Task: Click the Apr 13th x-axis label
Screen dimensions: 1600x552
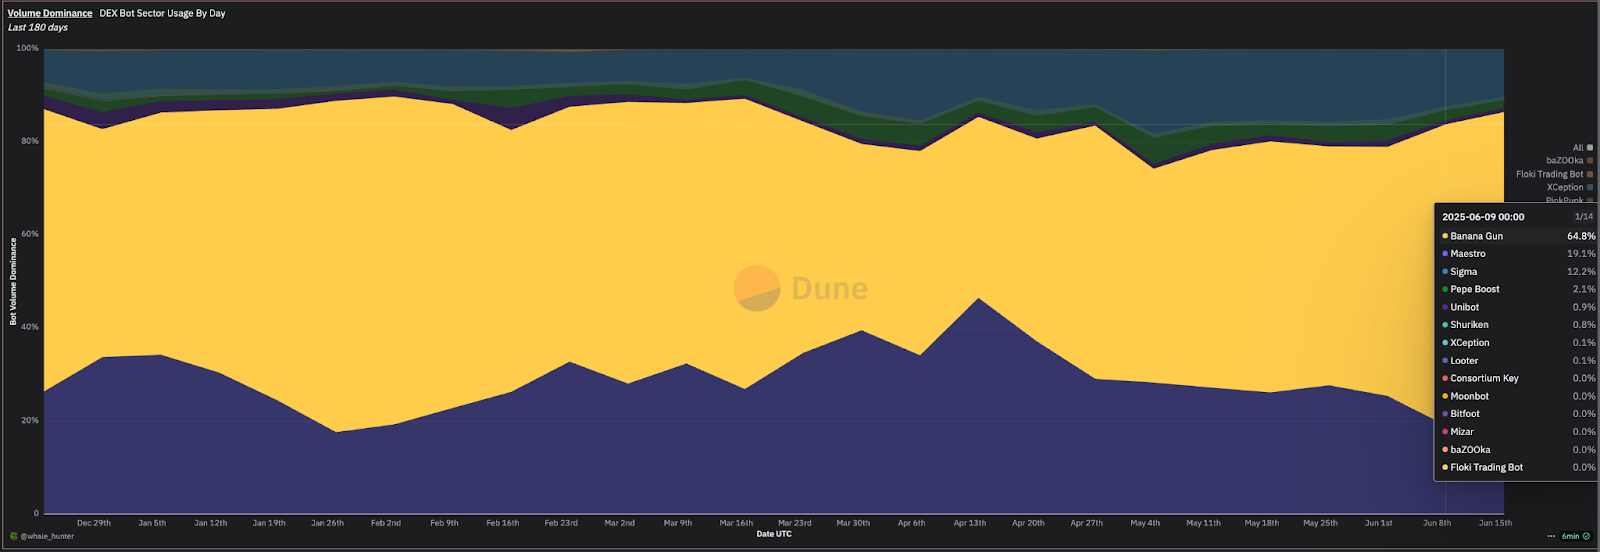Action: pos(969,523)
